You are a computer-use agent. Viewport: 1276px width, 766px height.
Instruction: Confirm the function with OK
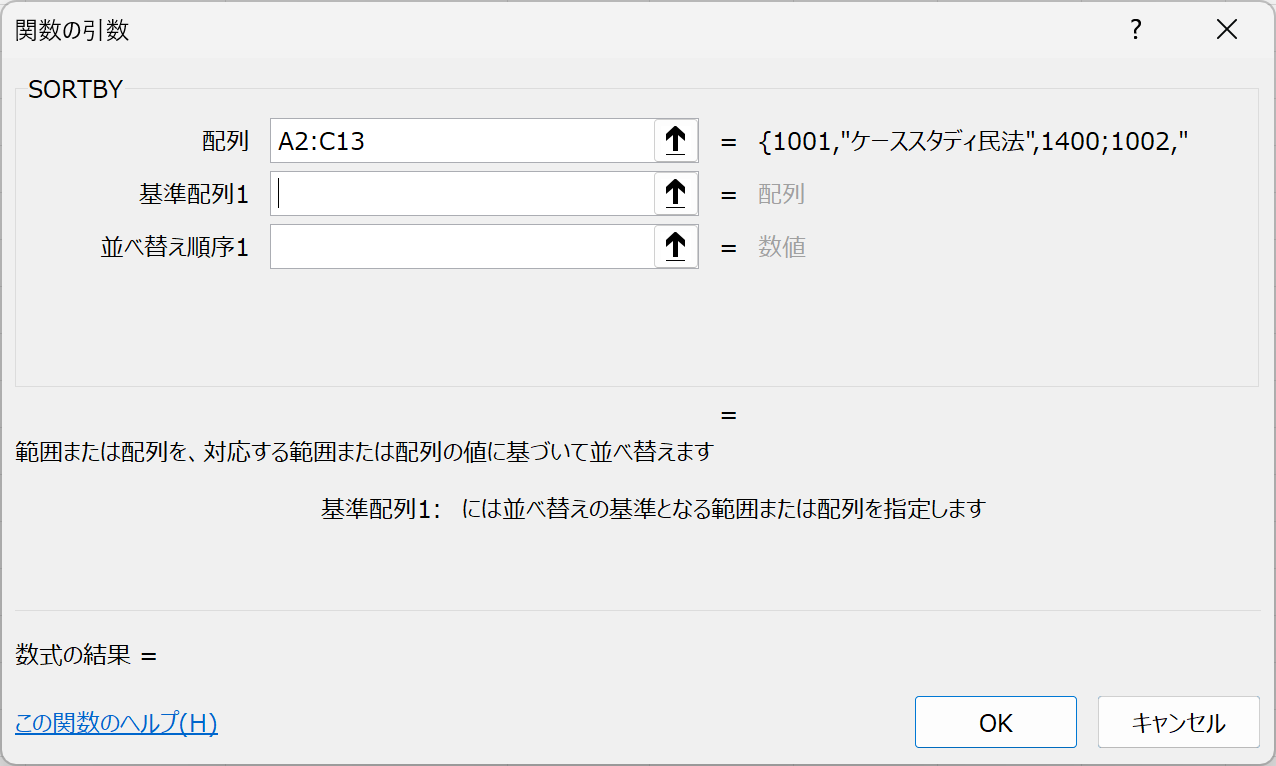[x=996, y=722]
